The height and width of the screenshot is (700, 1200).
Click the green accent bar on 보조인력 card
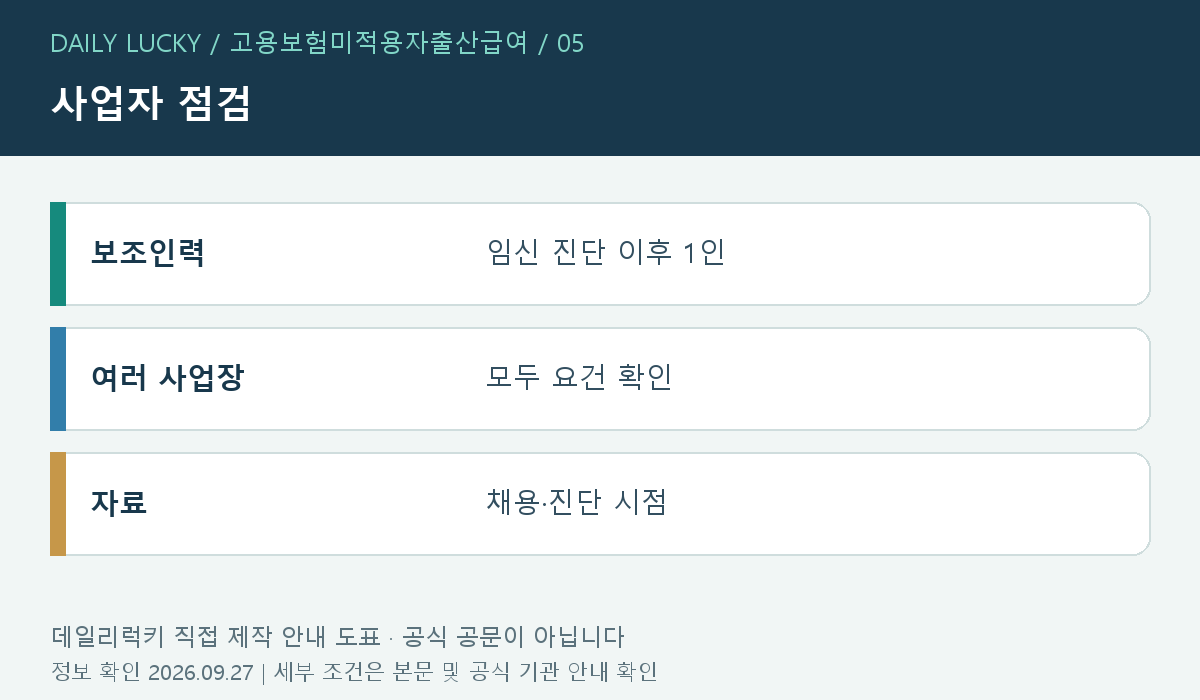pyautogui.click(x=58, y=254)
